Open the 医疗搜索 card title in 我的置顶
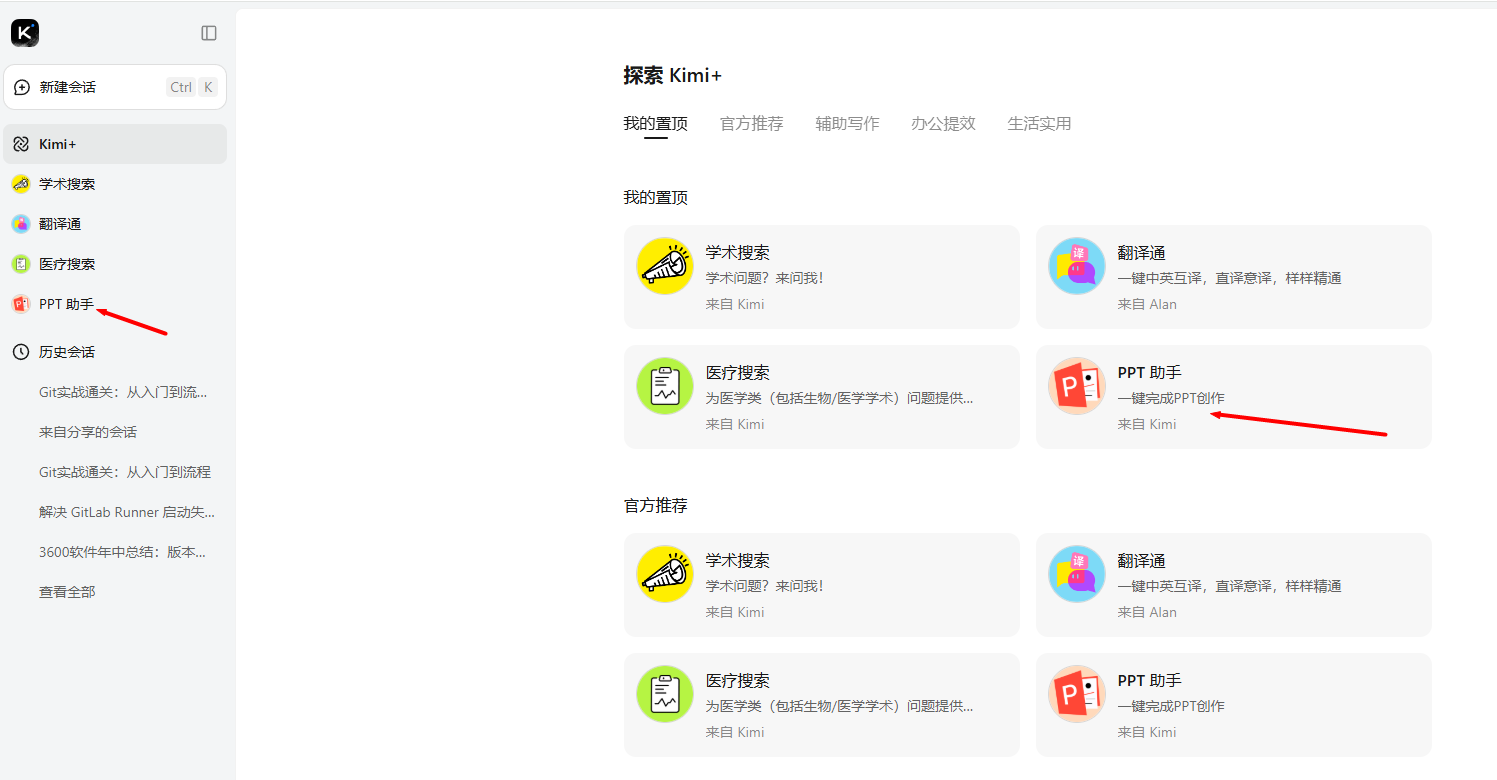The height and width of the screenshot is (780, 1497). click(x=738, y=373)
